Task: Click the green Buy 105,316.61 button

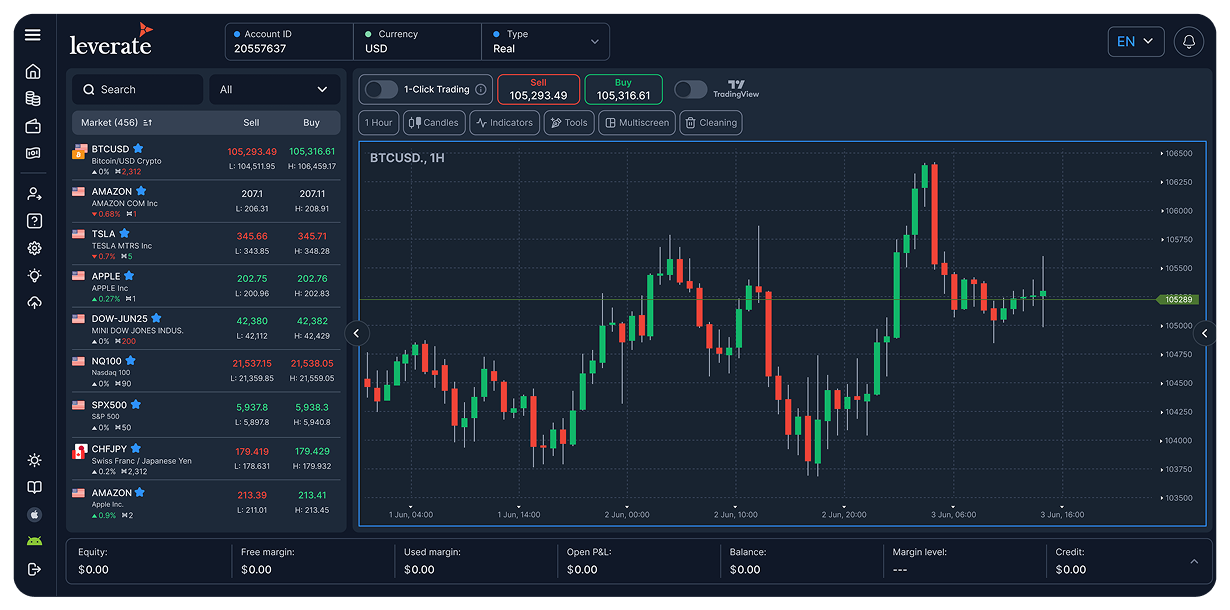Action: (623, 90)
